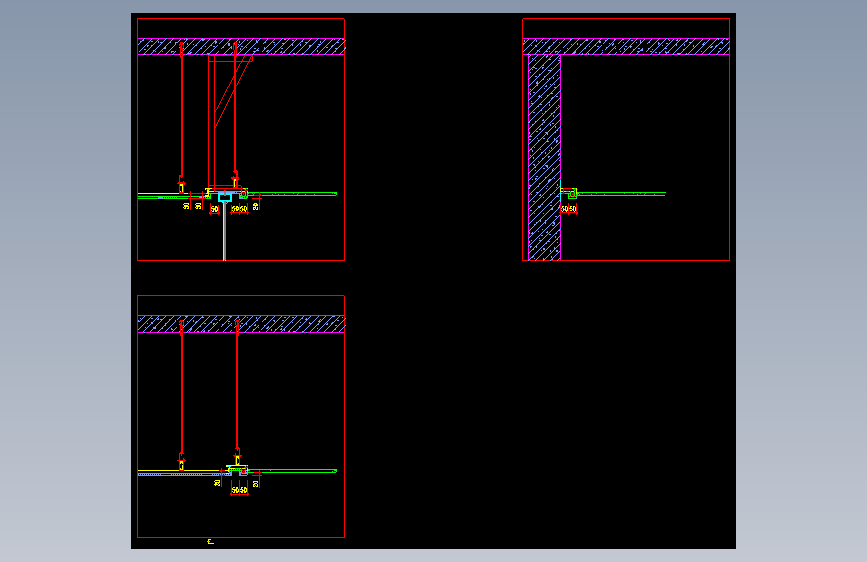Click the green ceiling board in the top-left detail
Viewport: 867px width, 562px height.
coord(293,194)
